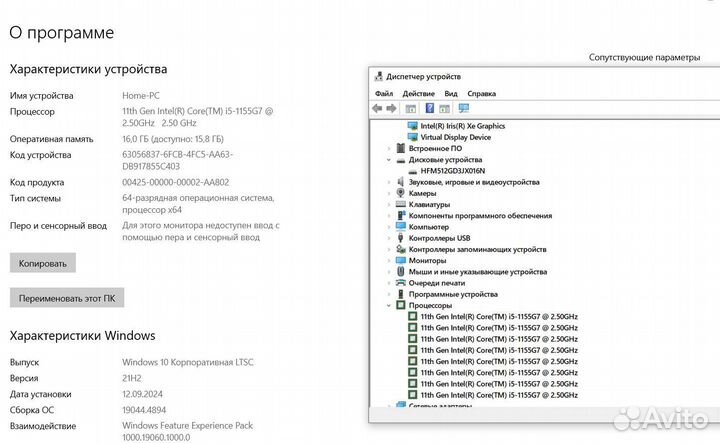Select the Intel(R) Iris(R) Xe Graphics entry
The image size is (720, 444).
click(462, 126)
